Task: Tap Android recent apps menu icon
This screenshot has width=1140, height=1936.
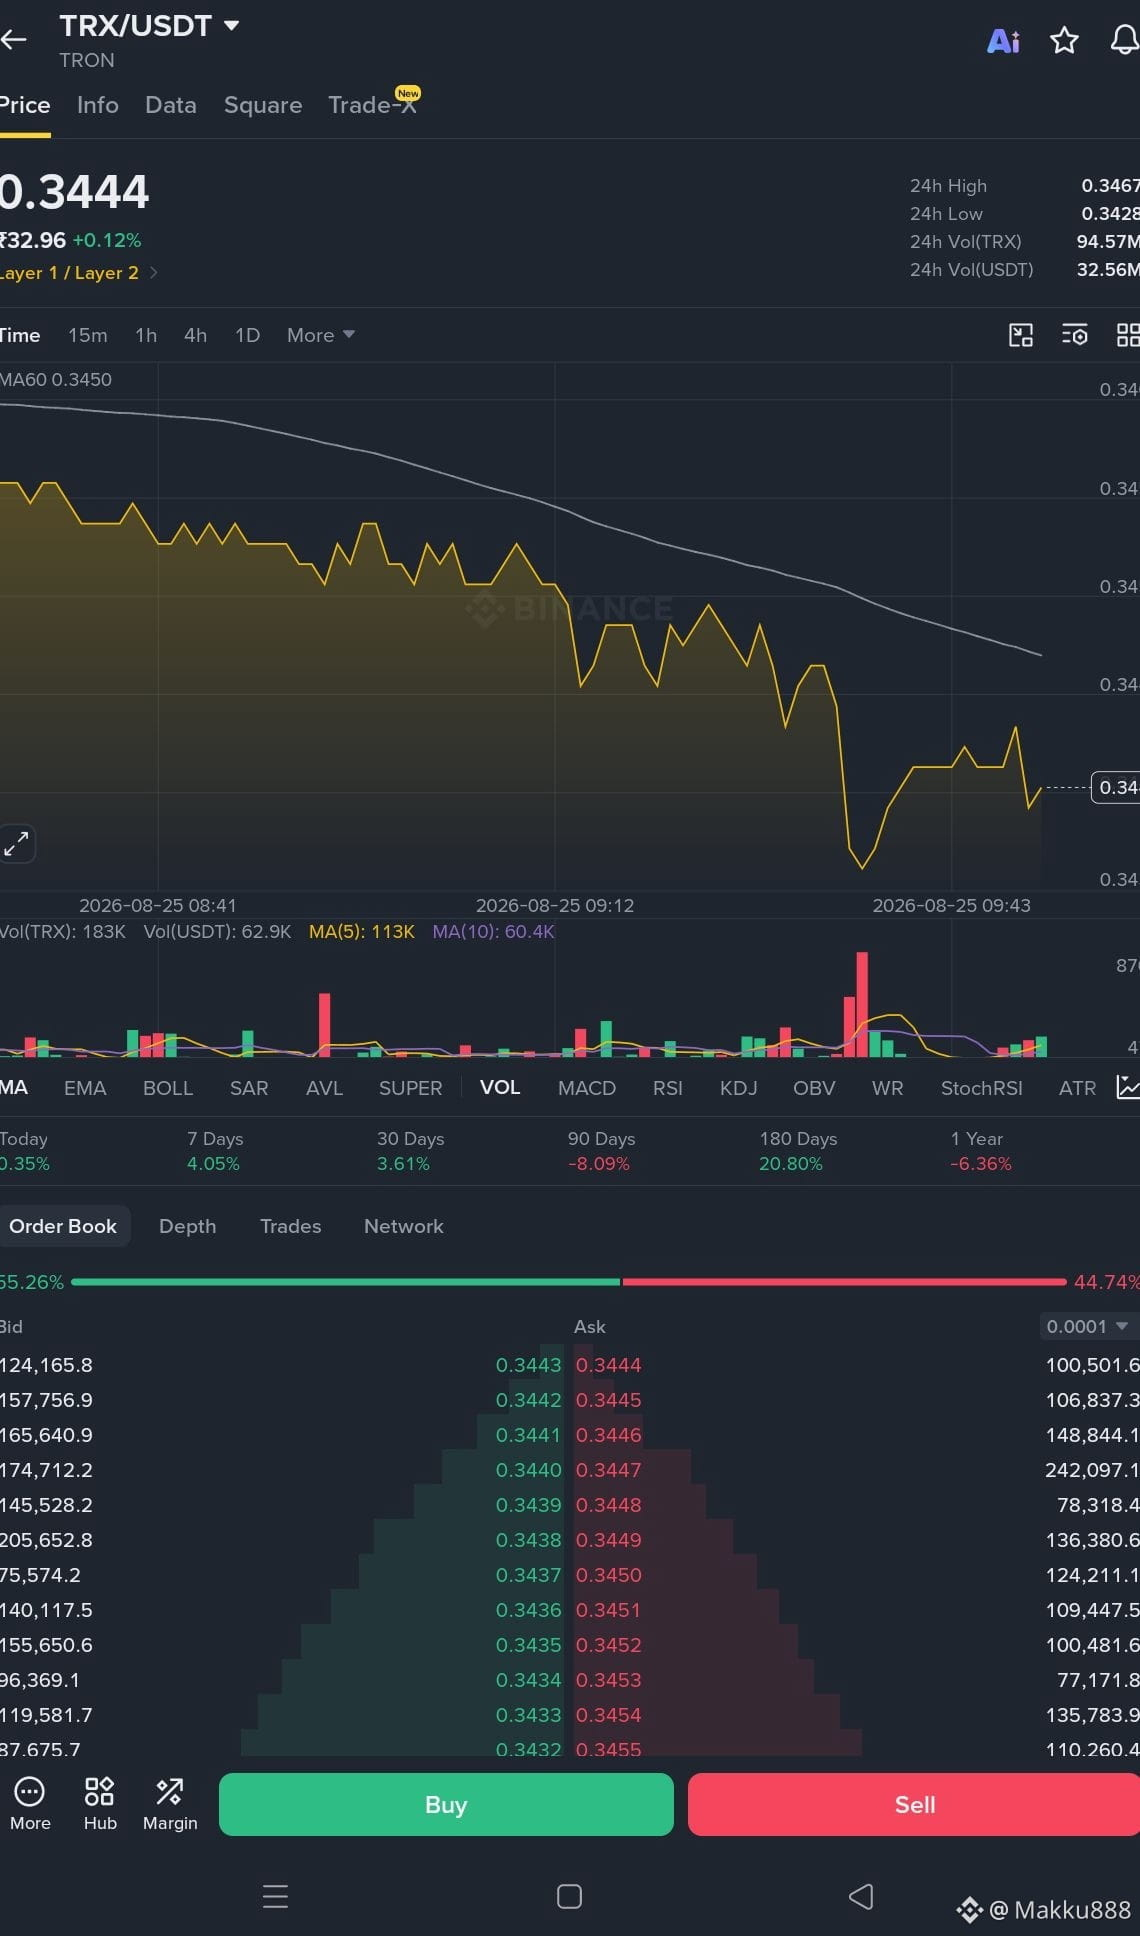Action: tap(275, 1896)
